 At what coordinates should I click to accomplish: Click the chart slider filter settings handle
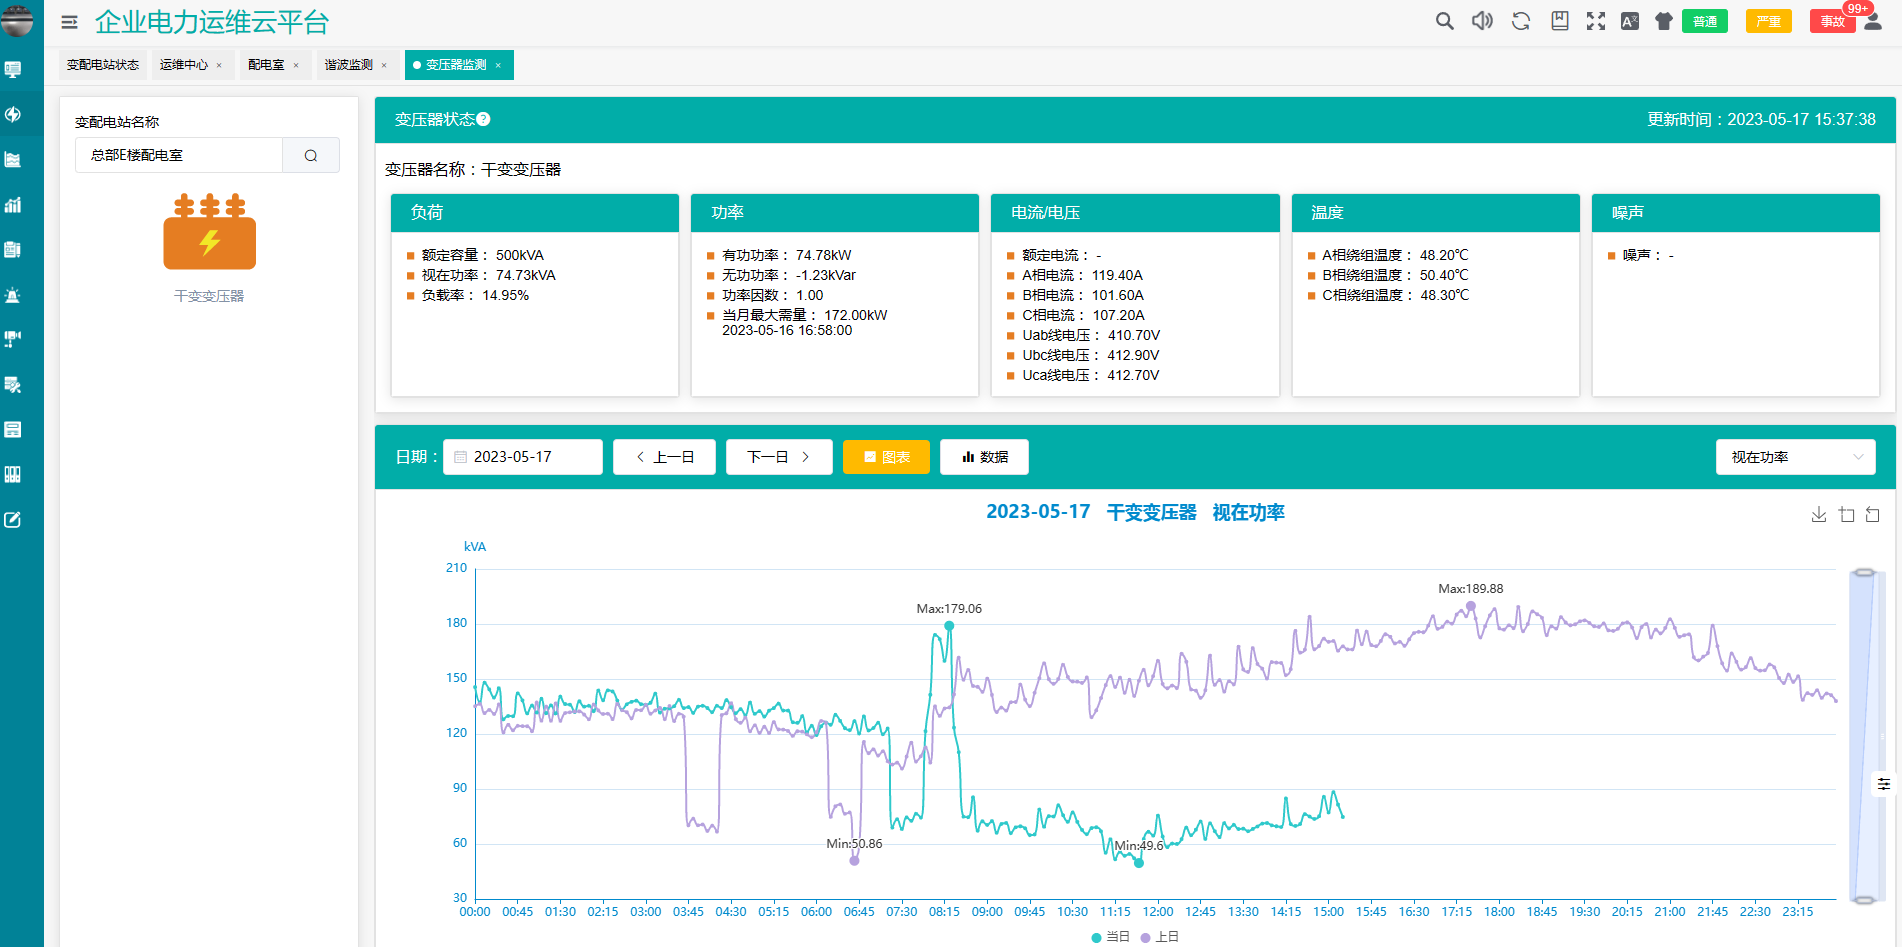pyautogui.click(x=1883, y=784)
